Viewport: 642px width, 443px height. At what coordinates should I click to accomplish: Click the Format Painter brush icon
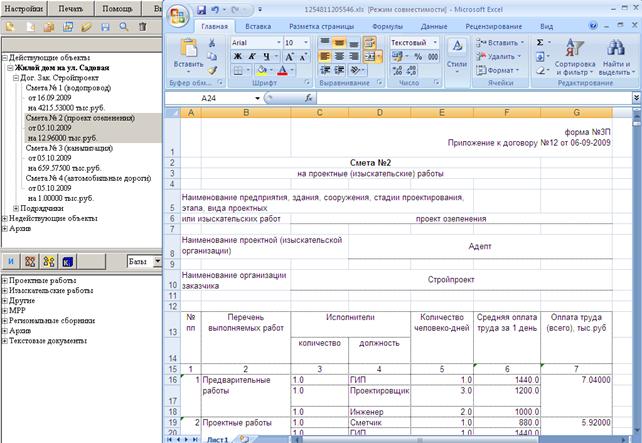click(212, 70)
